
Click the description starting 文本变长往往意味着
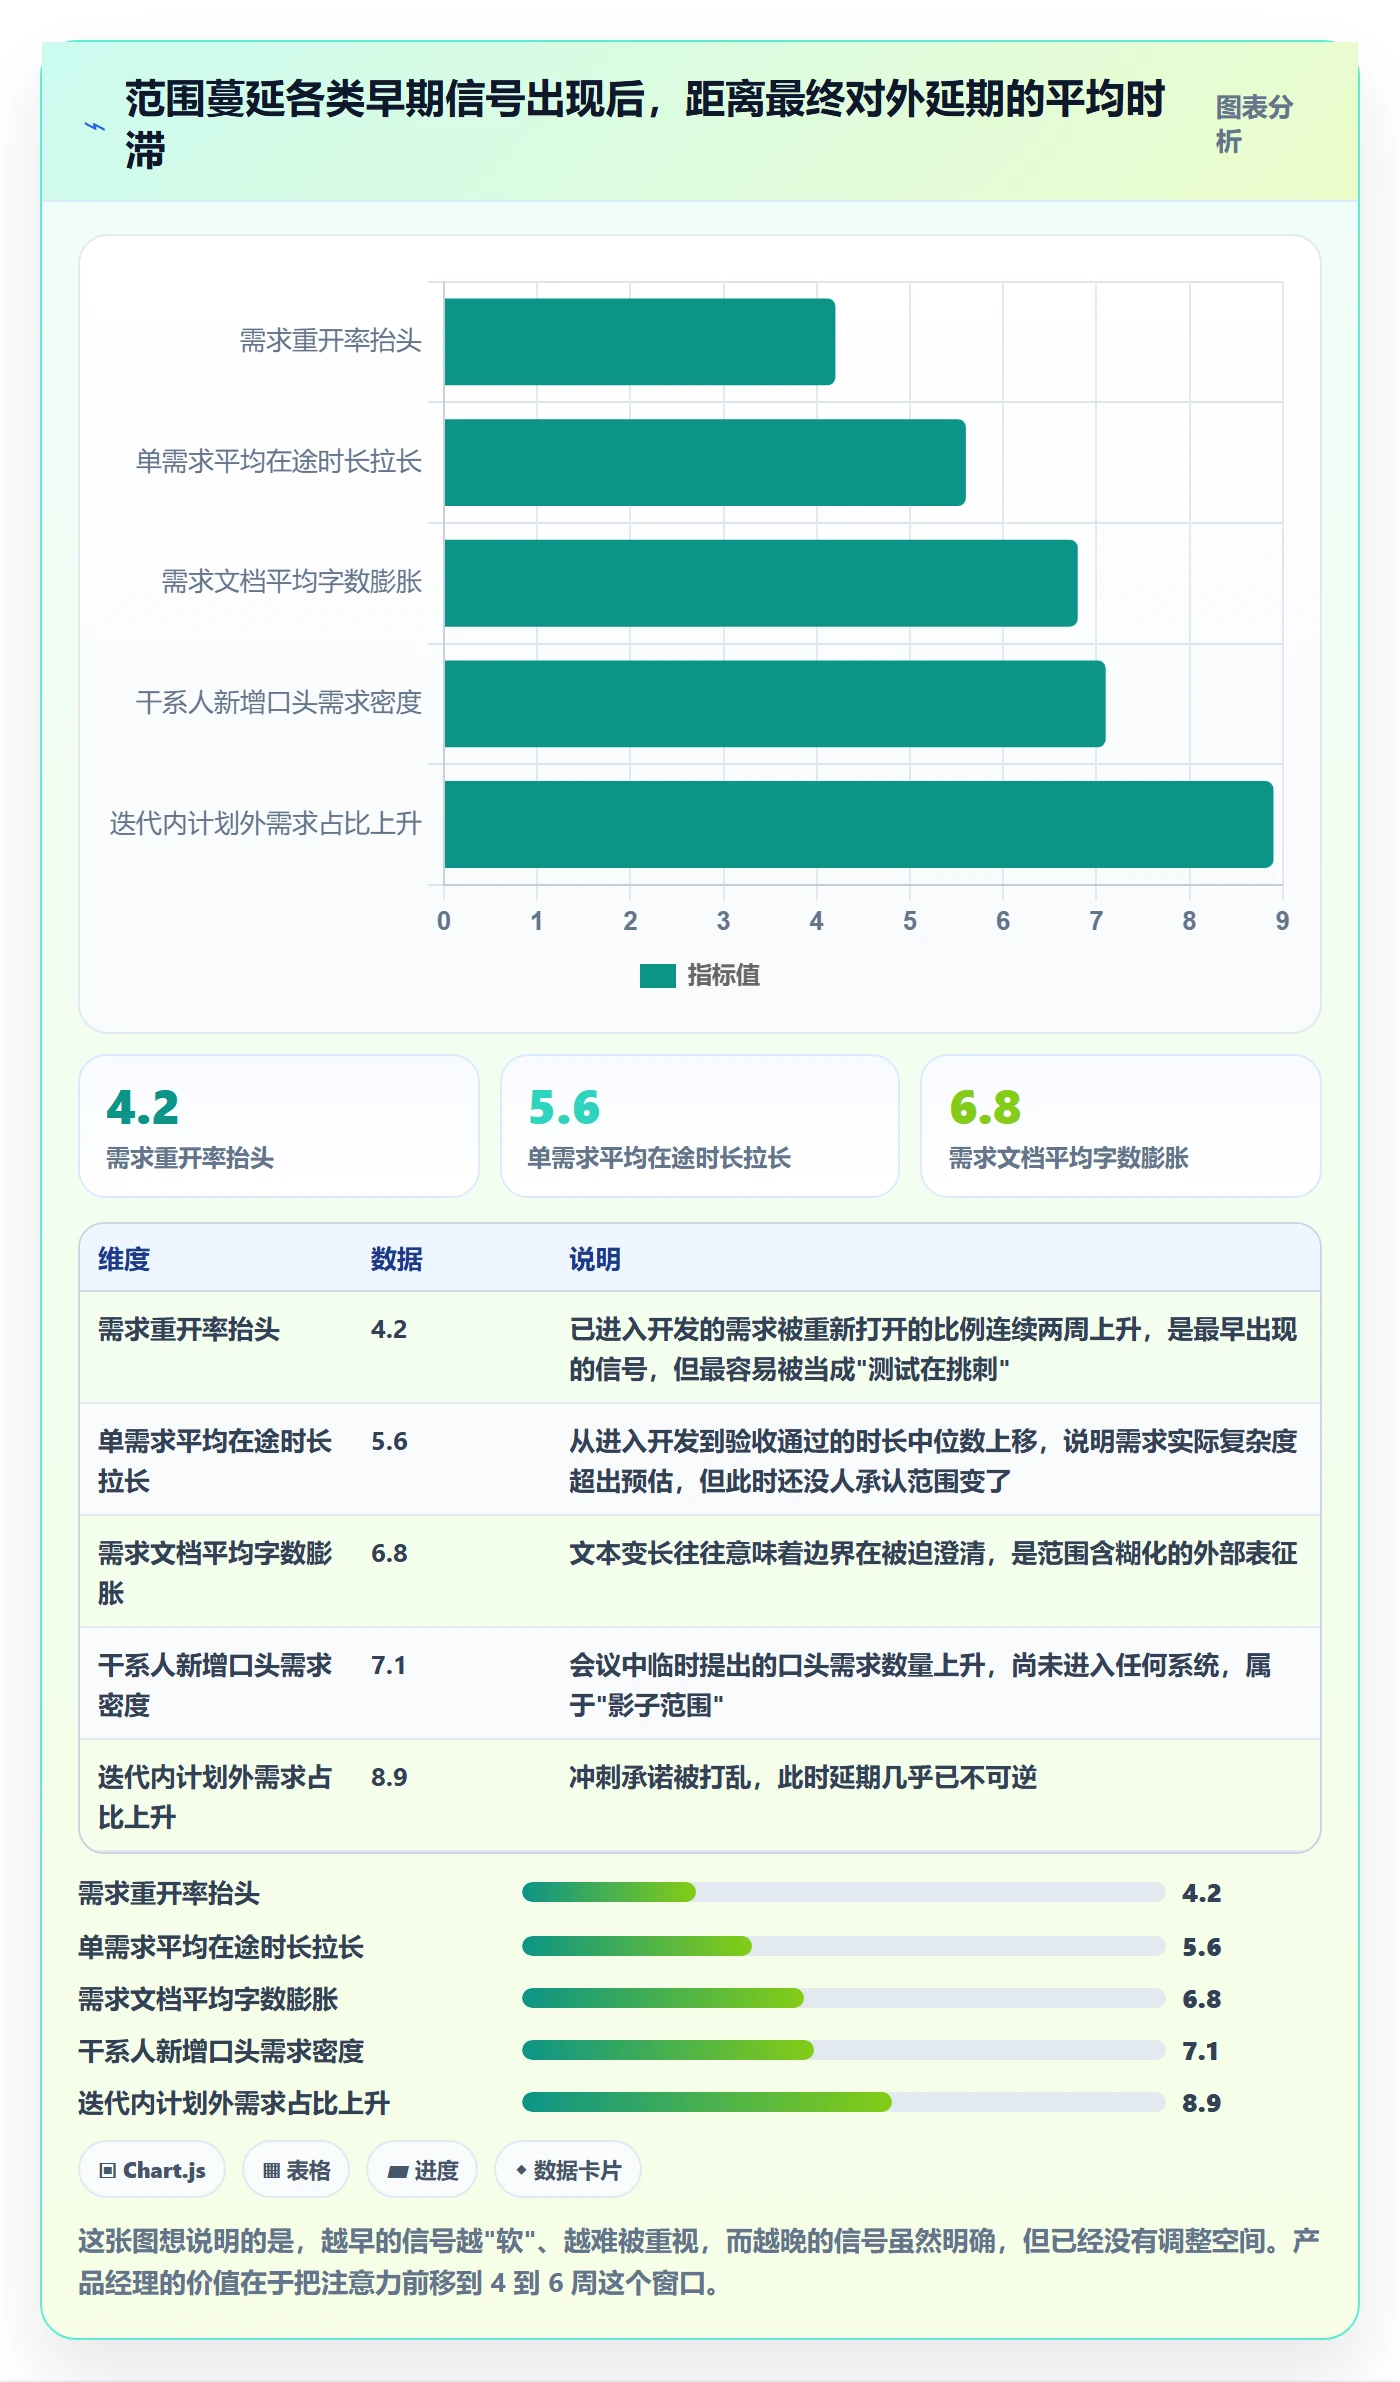[933, 1553]
